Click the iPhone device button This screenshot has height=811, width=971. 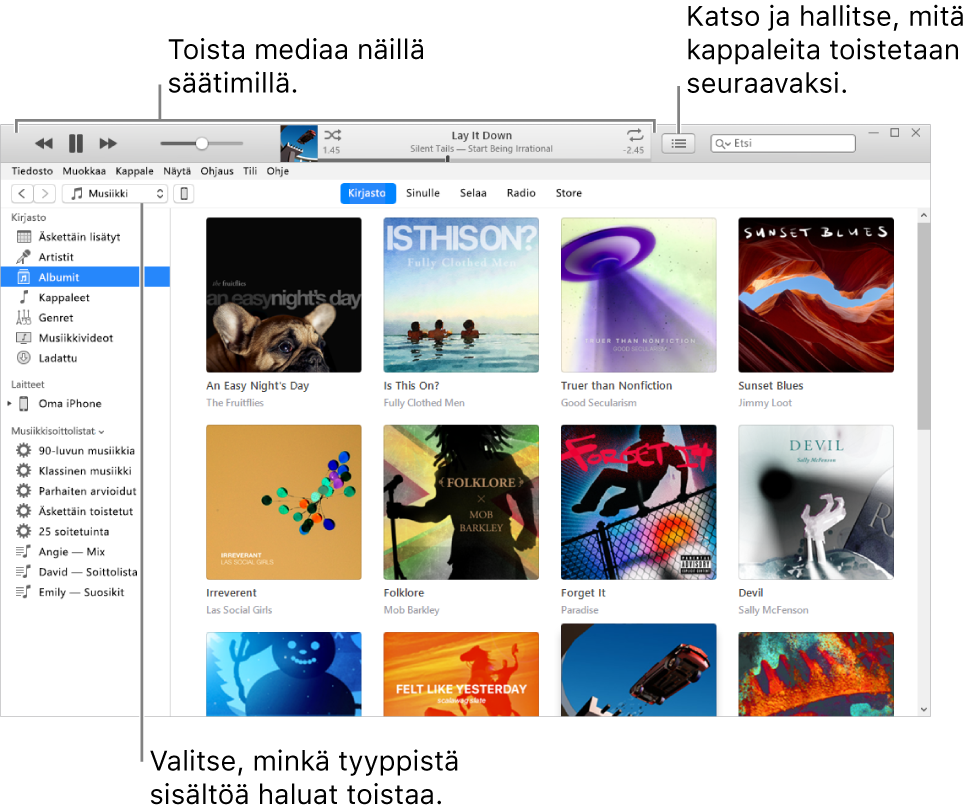[184, 194]
